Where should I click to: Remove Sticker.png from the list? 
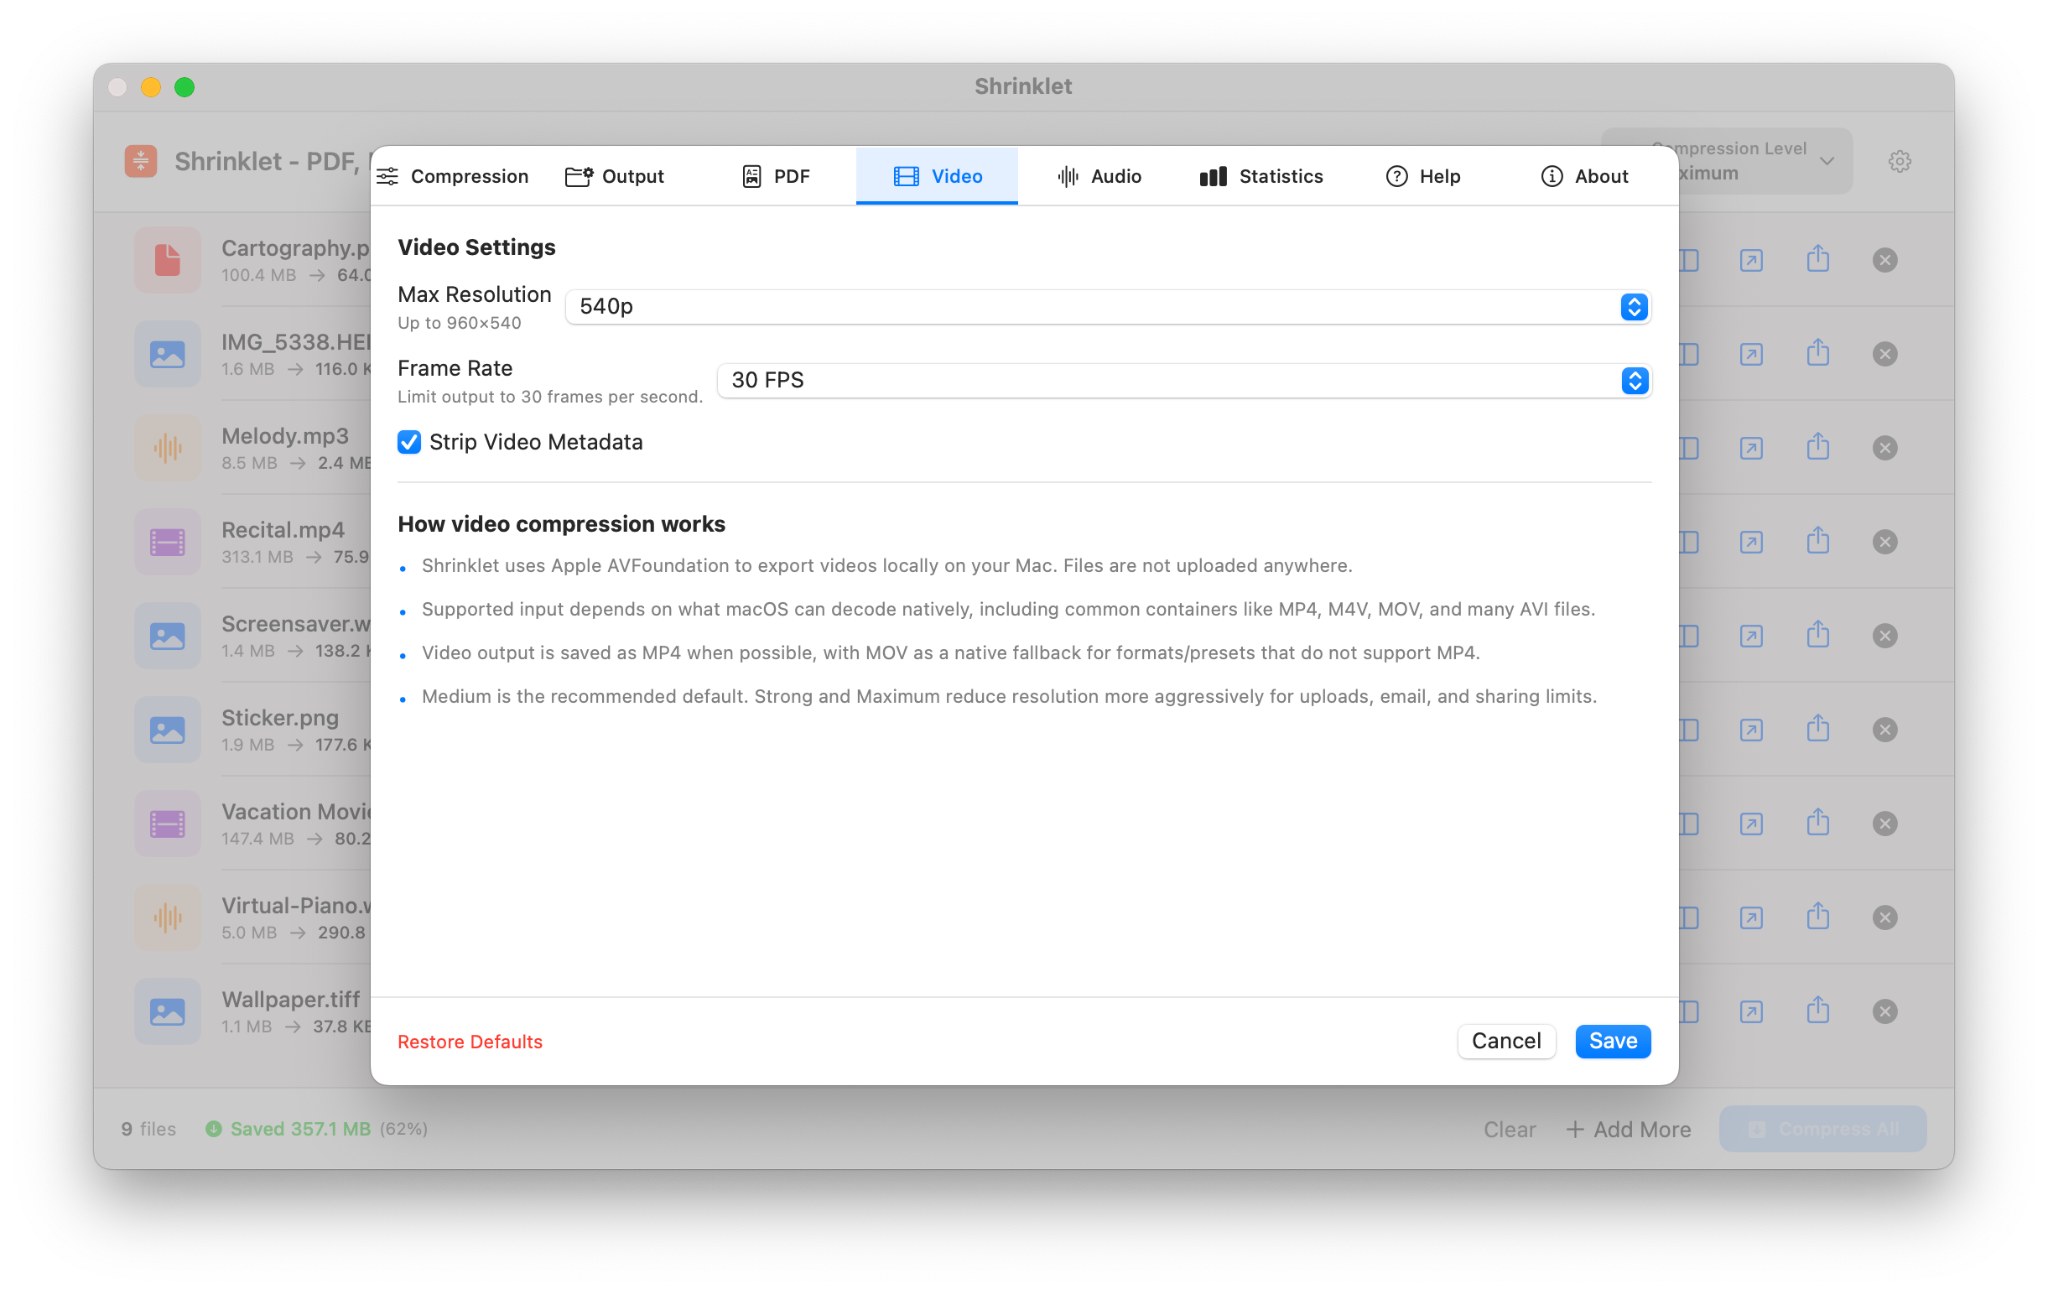tap(1885, 731)
